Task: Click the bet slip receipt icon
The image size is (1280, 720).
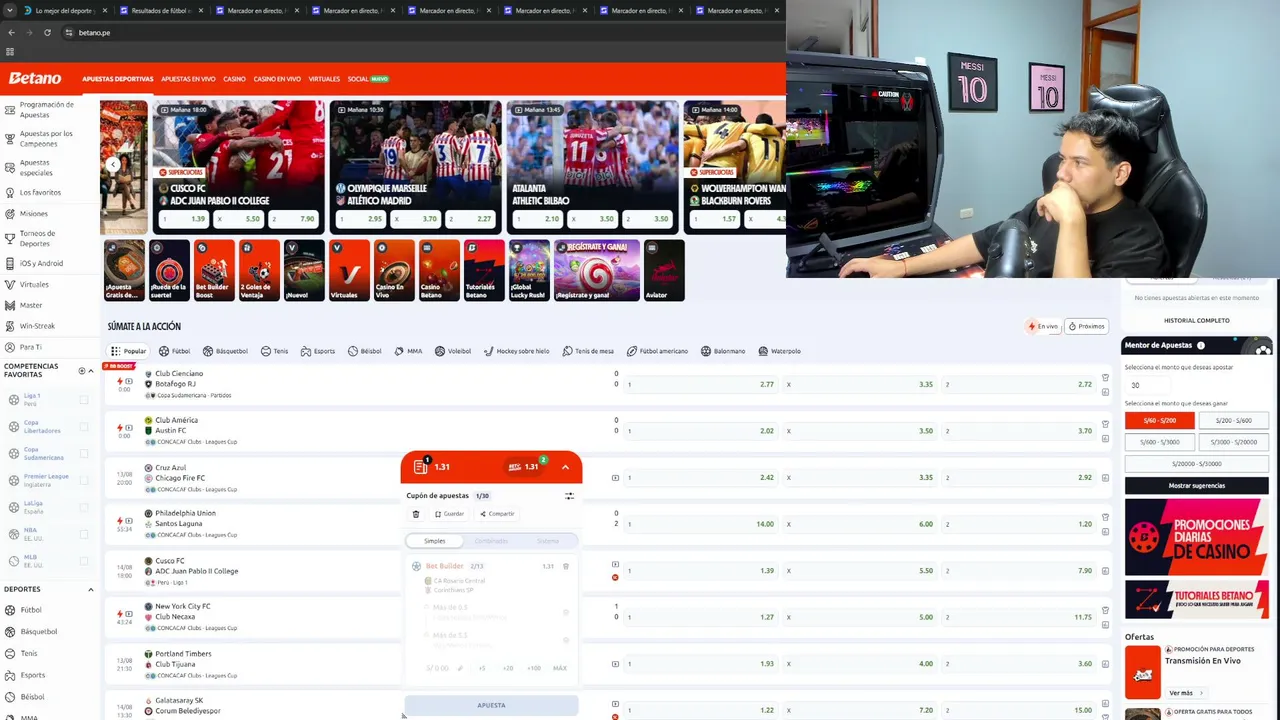Action: (x=421, y=467)
